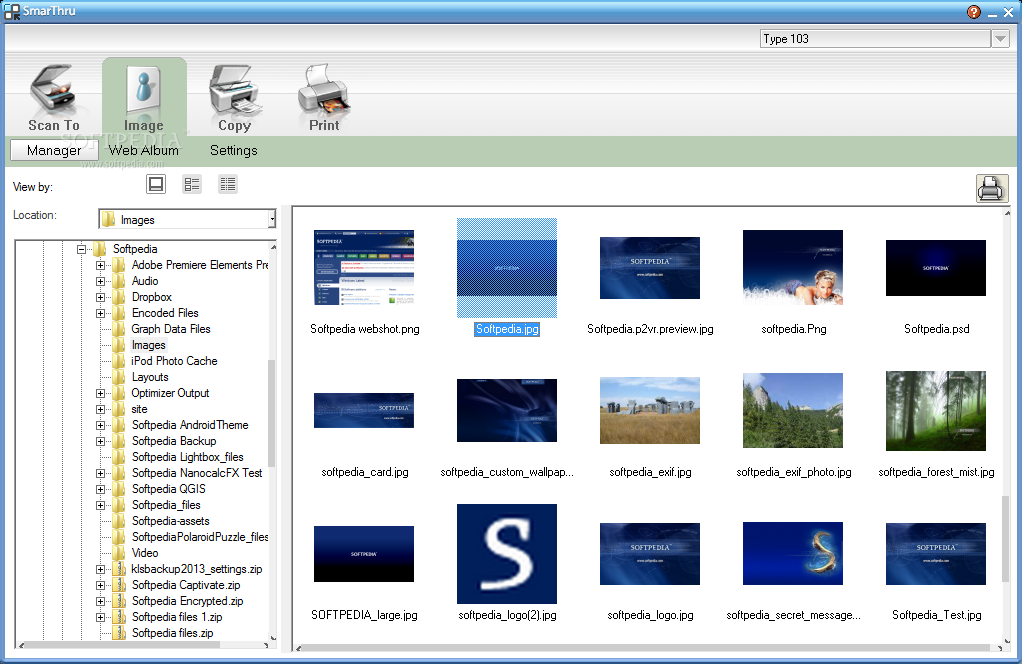1022x664 pixels.
Task: Open the Settings tab
Action: click(x=233, y=151)
